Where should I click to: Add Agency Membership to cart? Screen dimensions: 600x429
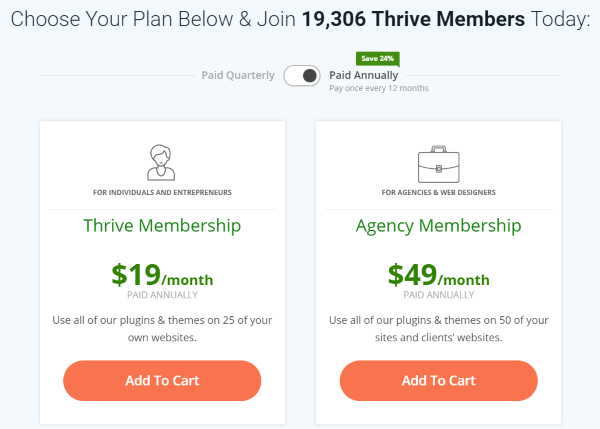[x=438, y=380]
